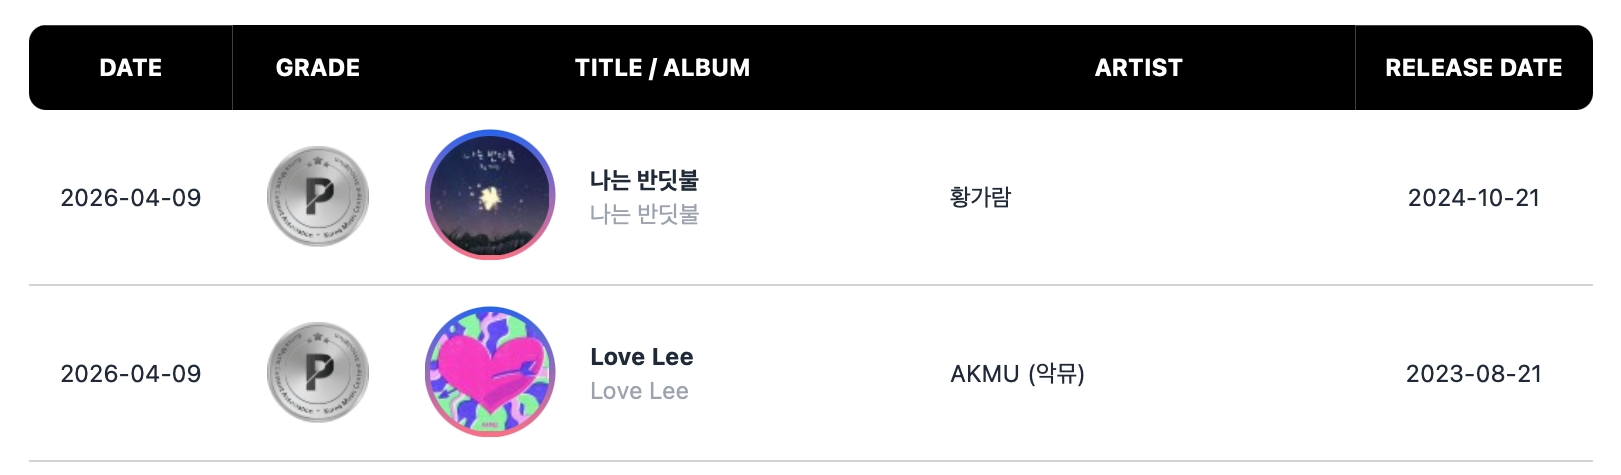Open the Love Lee pink heart album cover
The width and height of the screenshot is (1621, 475).
pos(490,371)
